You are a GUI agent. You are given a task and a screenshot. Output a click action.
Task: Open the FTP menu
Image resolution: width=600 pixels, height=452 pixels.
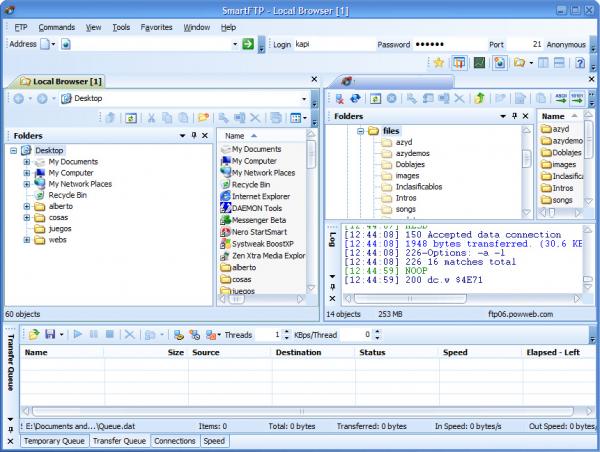21,28
